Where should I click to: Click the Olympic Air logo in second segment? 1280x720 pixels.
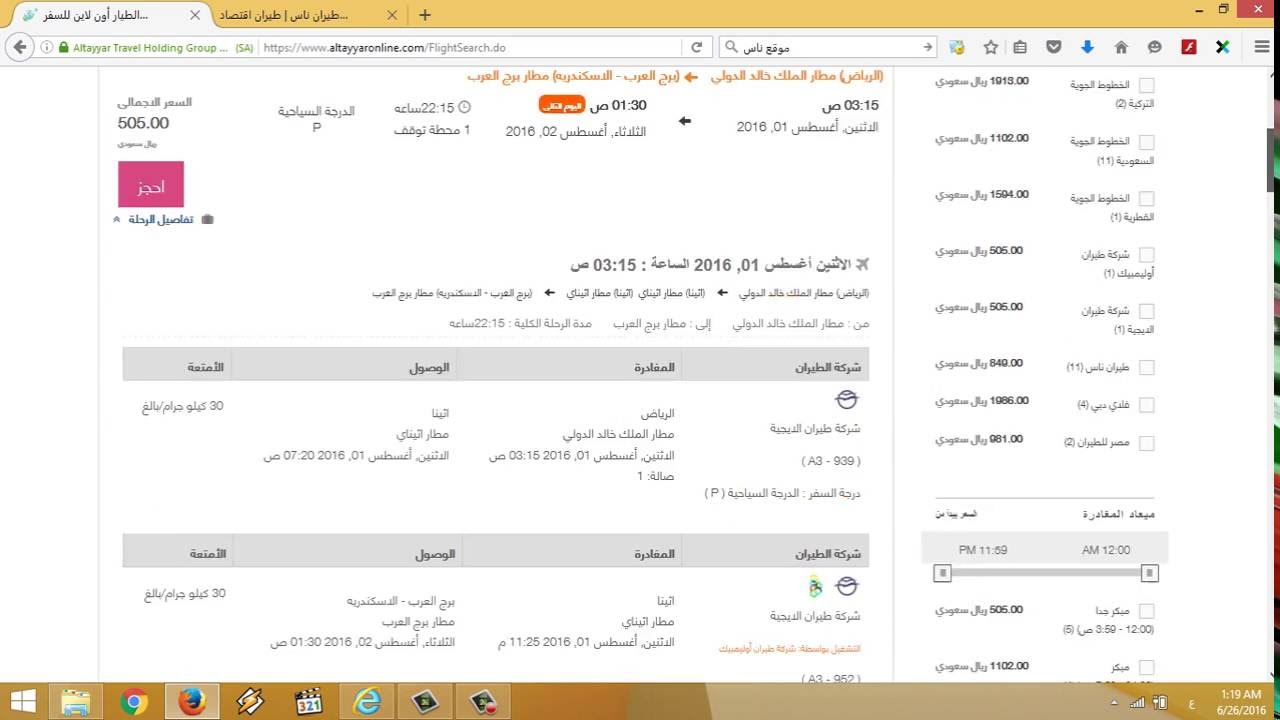pyautogui.click(x=815, y=586)
